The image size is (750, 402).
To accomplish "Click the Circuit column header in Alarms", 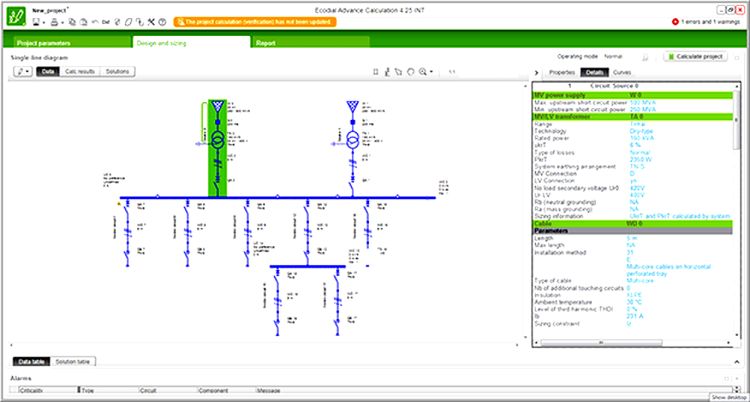I will point(167,391).
